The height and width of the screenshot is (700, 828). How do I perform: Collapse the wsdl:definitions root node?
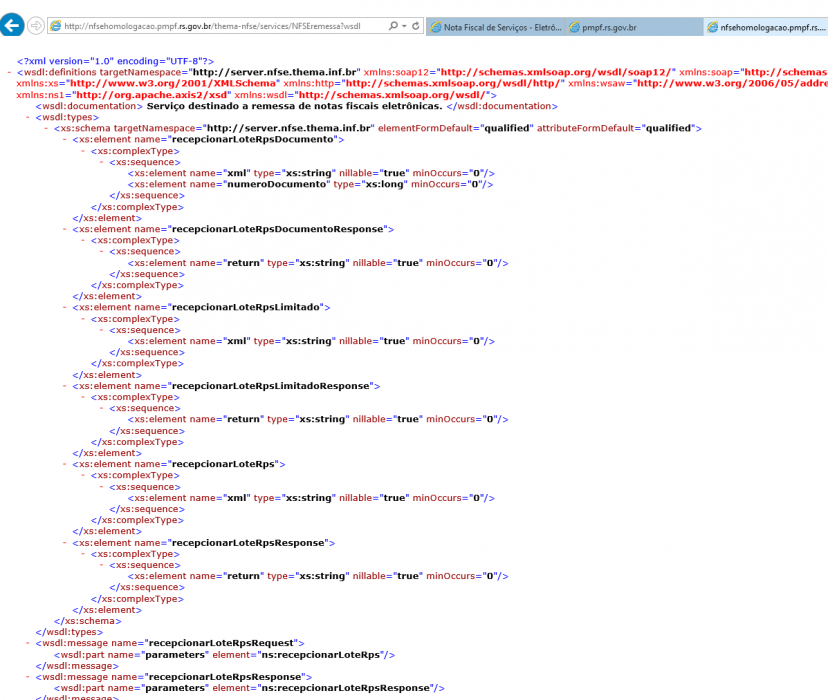[10, 72]
